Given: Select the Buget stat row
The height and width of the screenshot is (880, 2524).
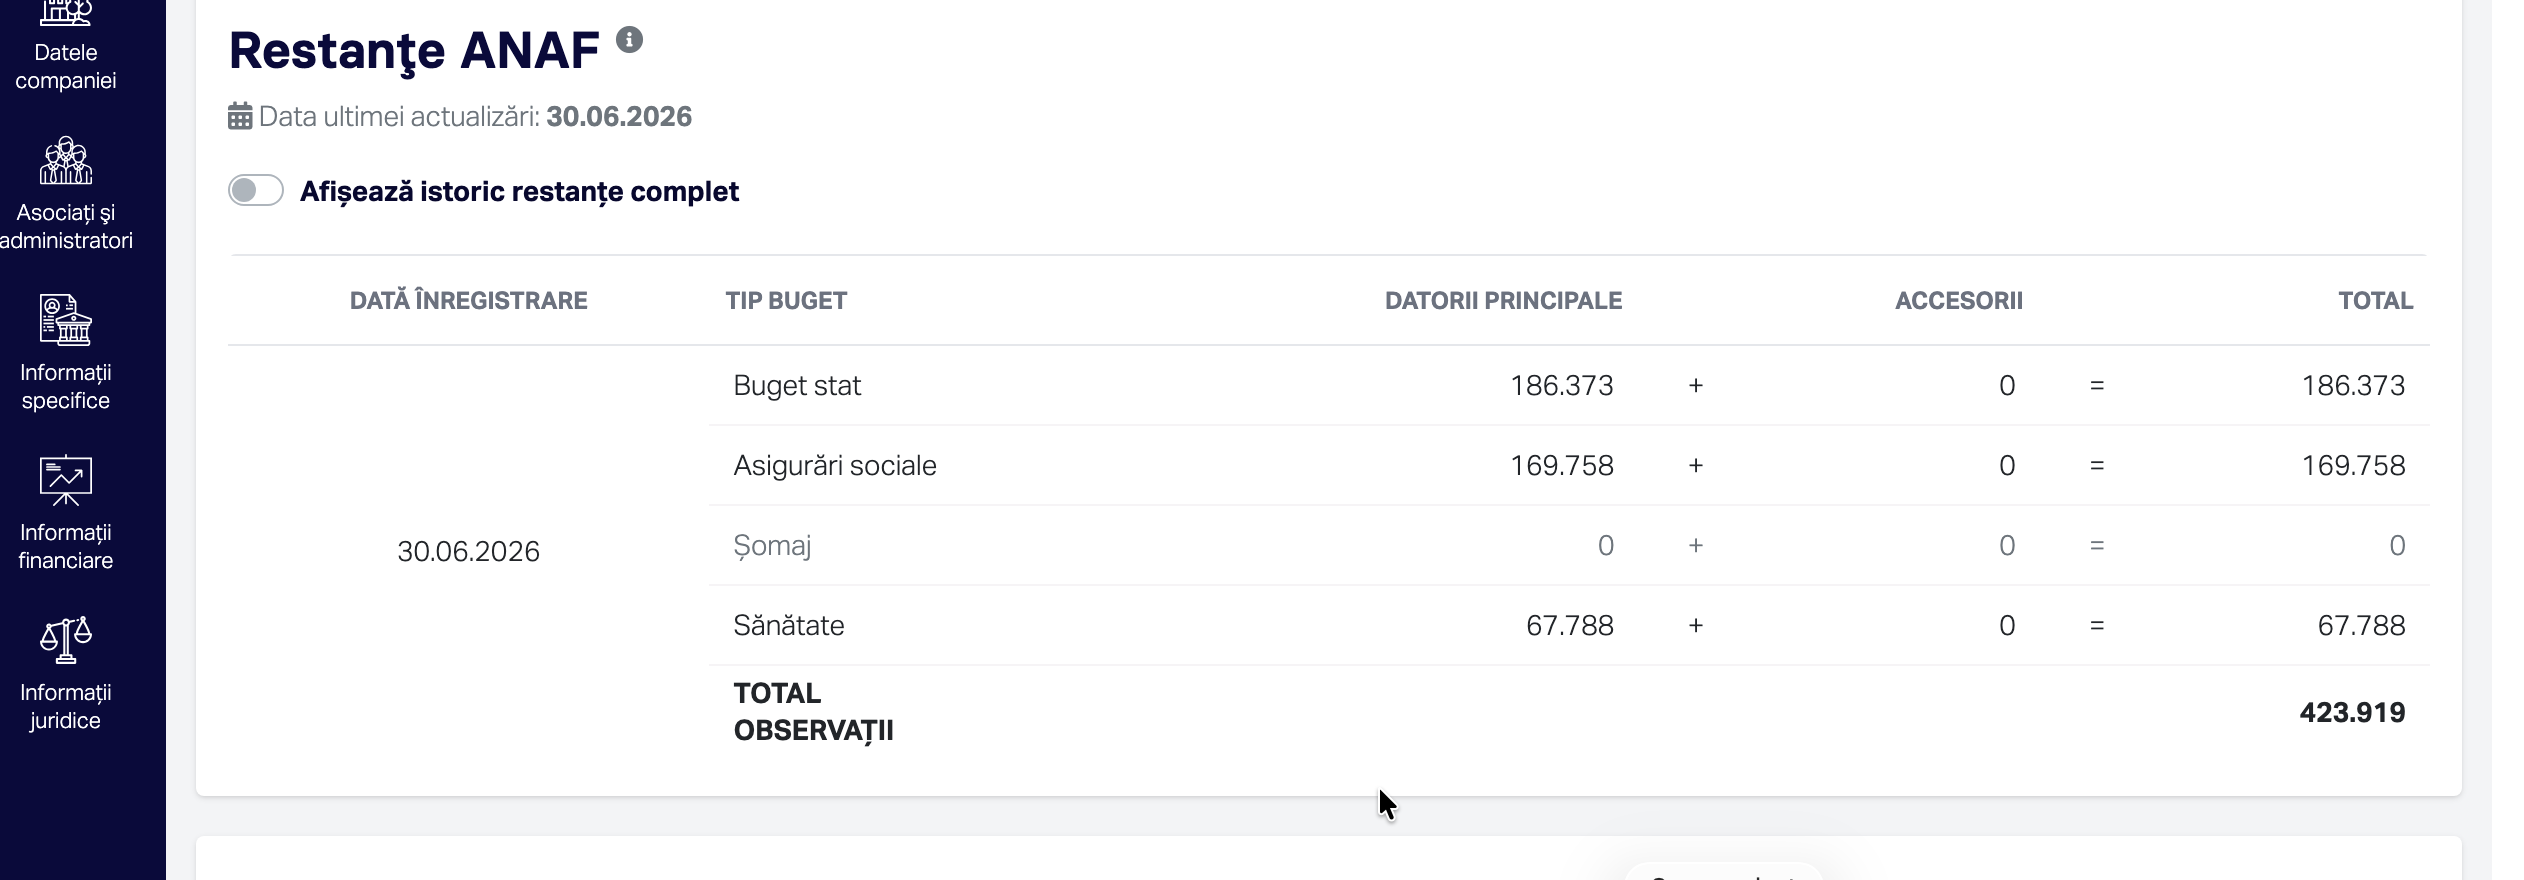Looking at the screenshot, I should (x=1569, y=385).
